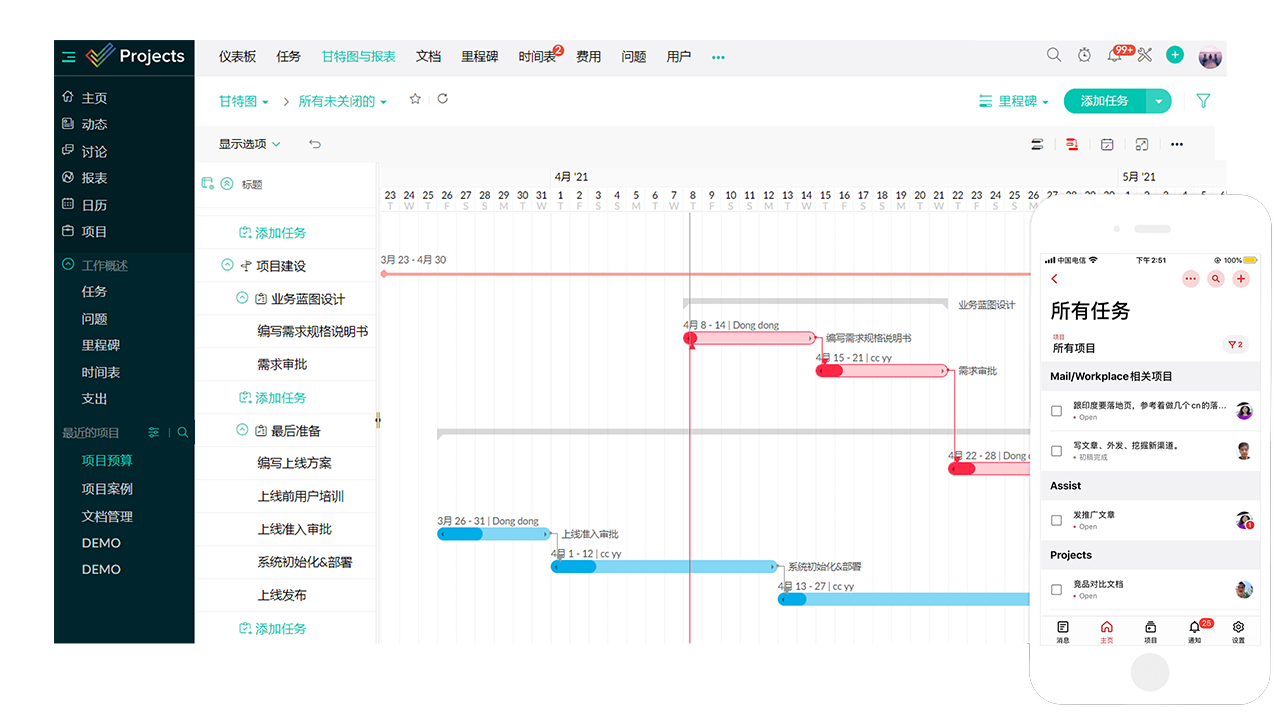Switch to the 任务 tab

(x=288, y=57)
